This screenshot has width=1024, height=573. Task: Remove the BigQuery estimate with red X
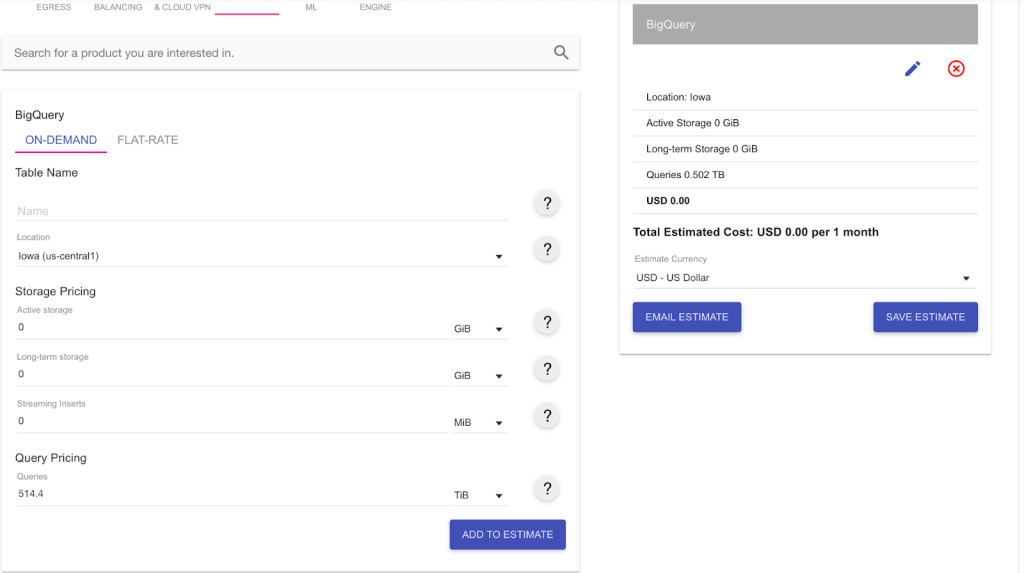click(x=956, y=69)
